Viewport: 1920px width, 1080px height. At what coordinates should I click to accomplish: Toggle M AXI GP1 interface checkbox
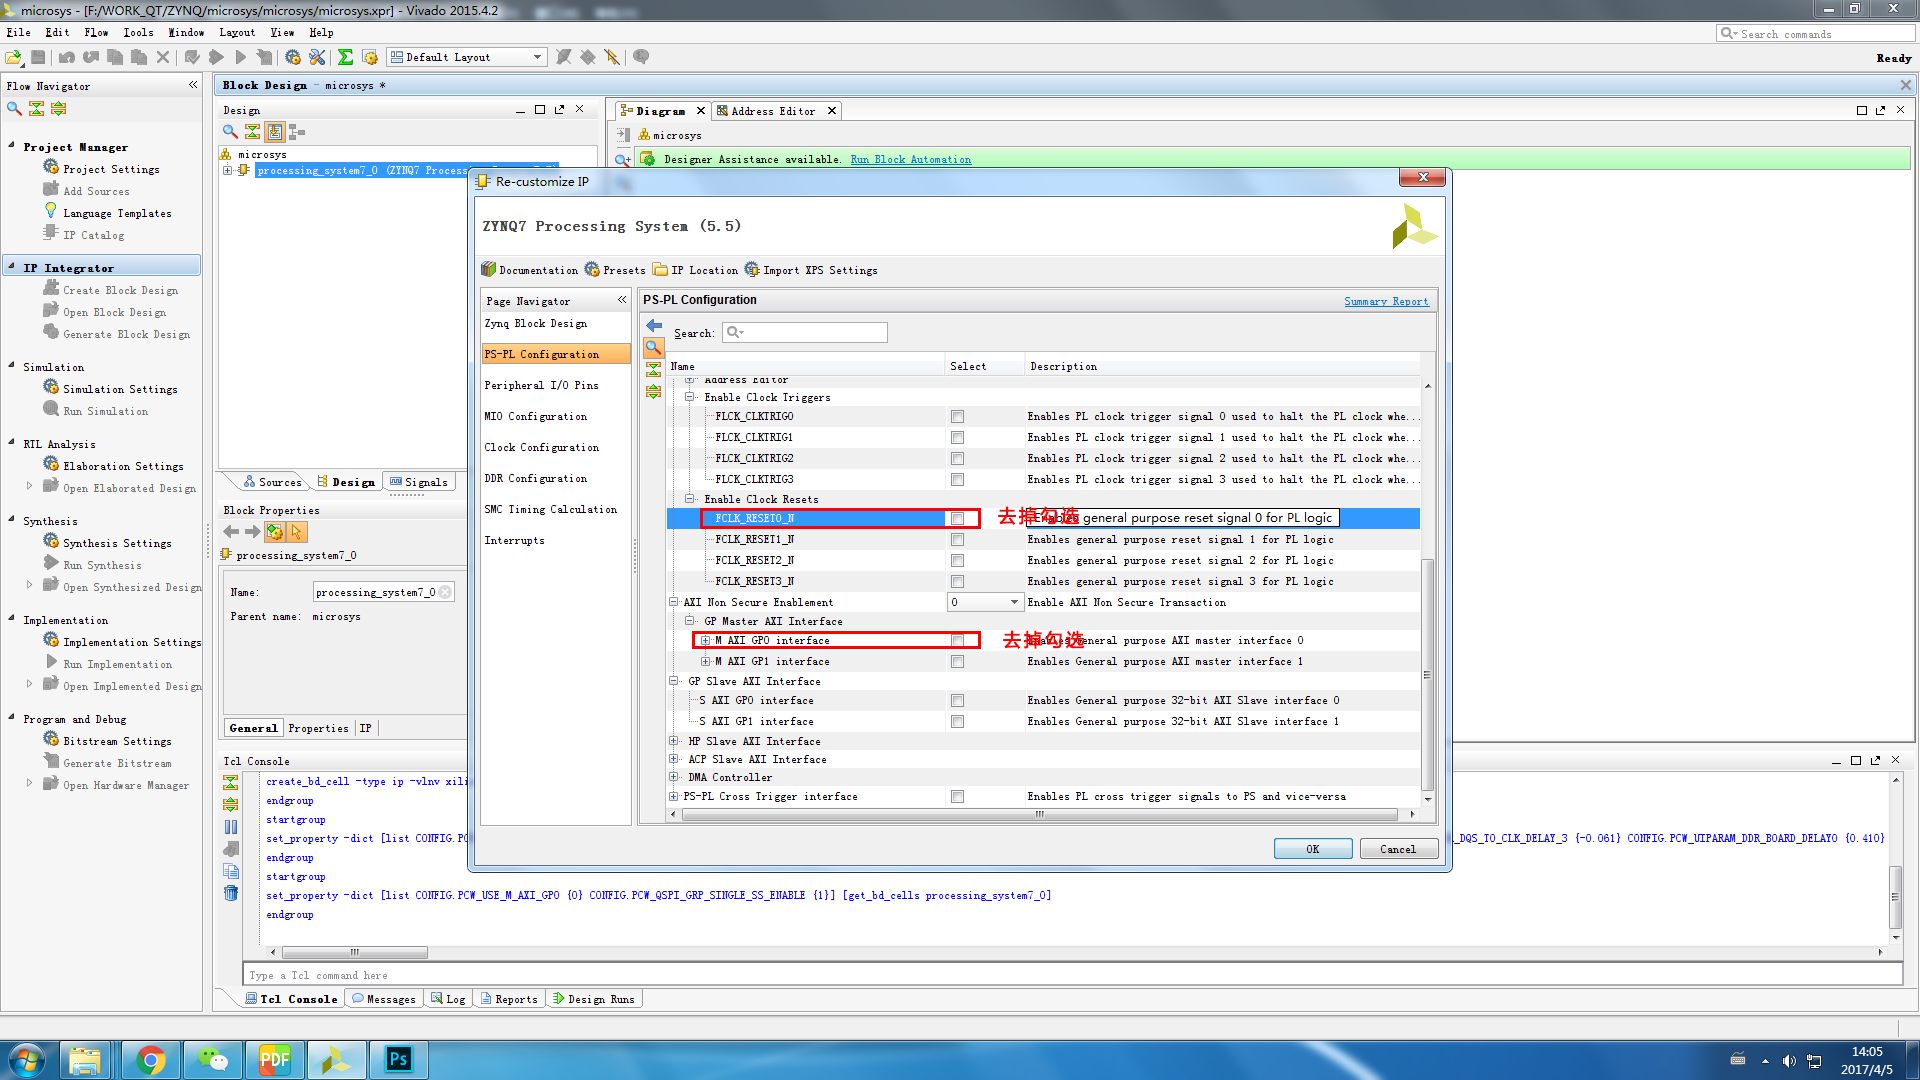957,661
